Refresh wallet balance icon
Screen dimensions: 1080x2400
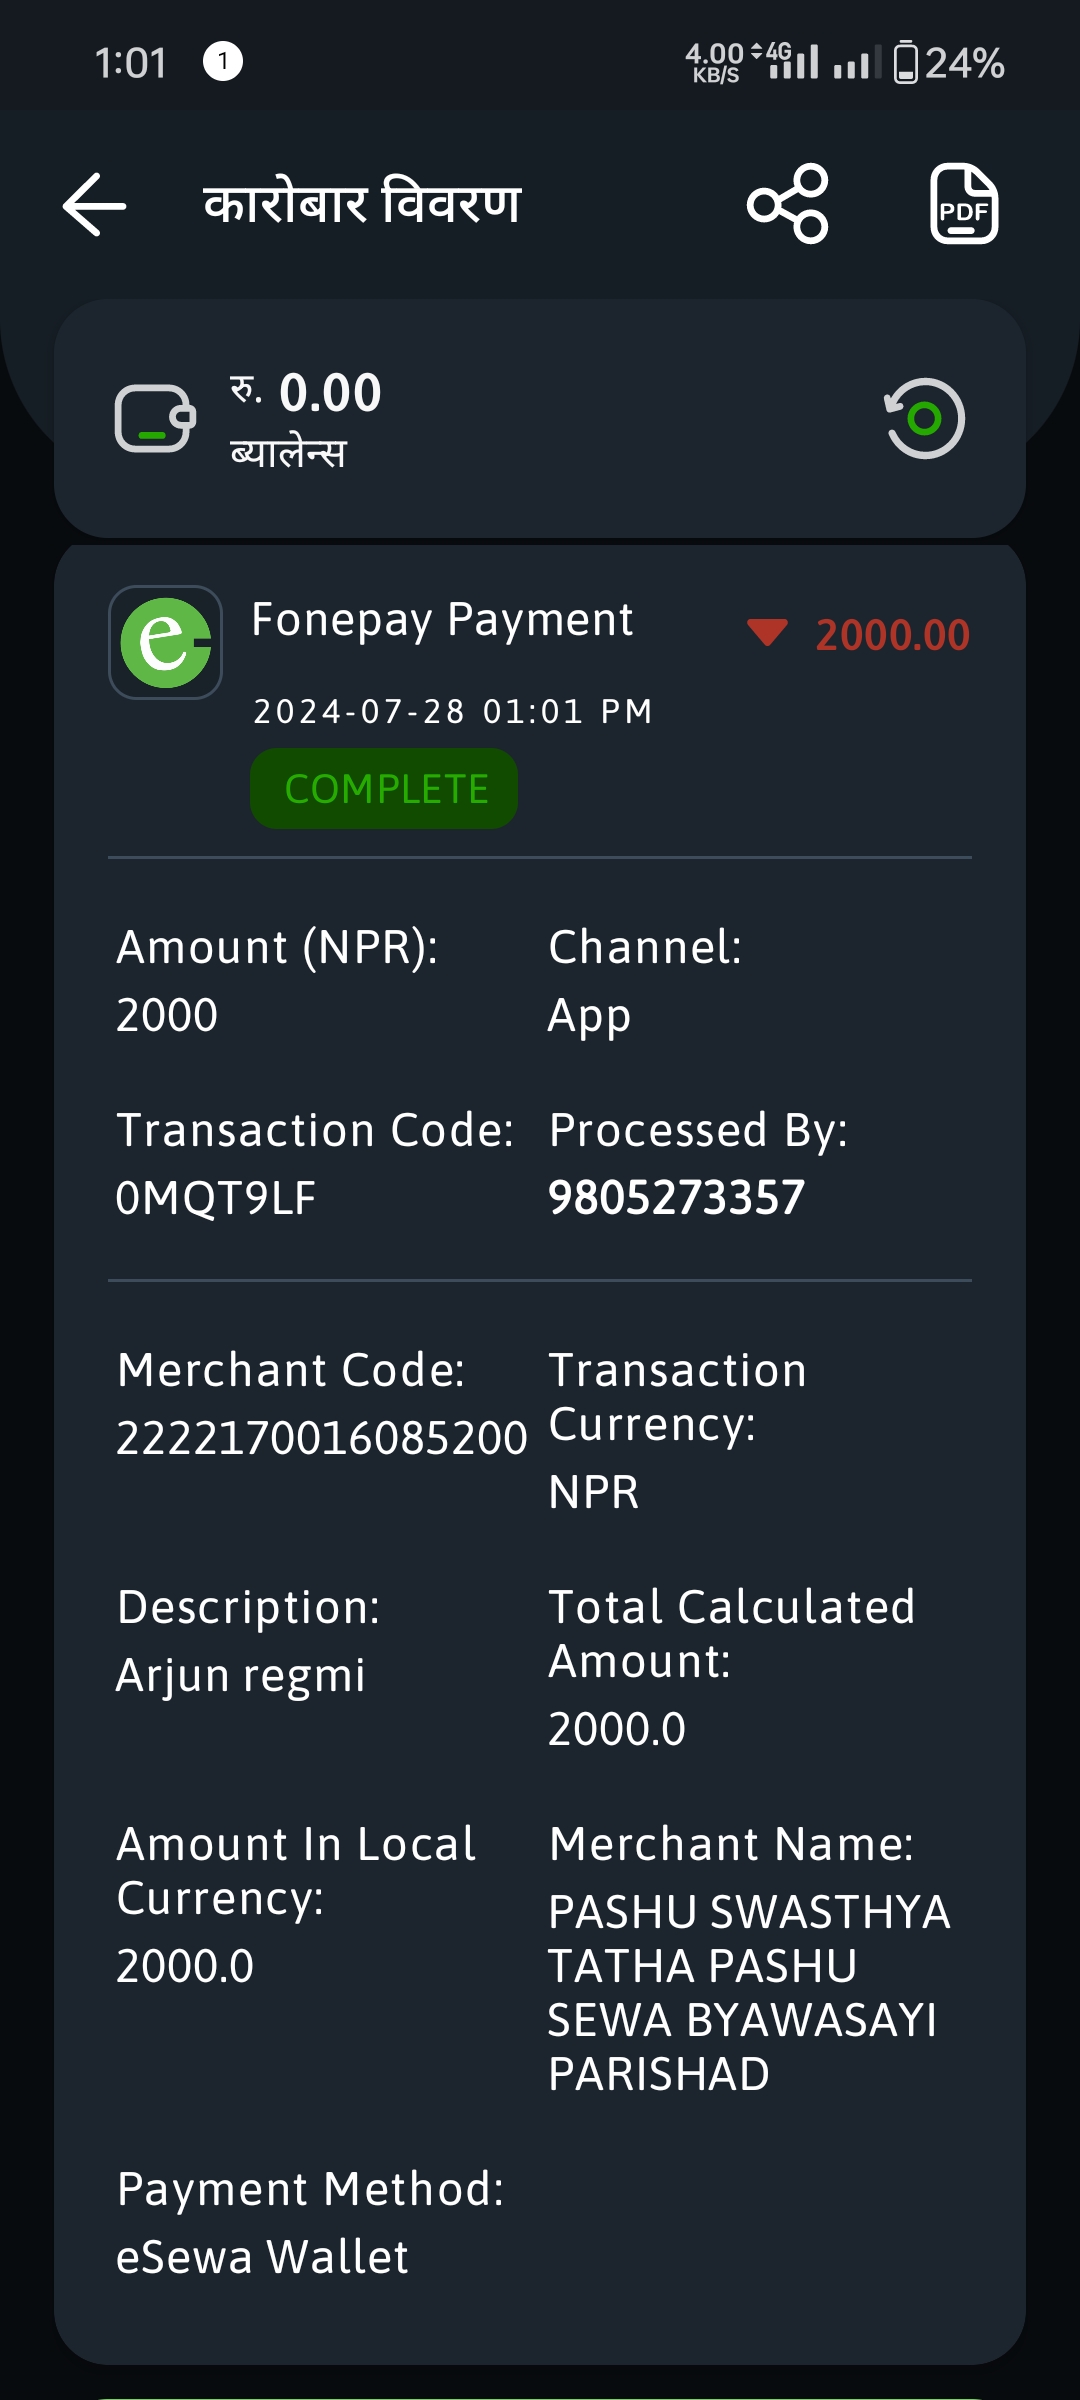(924, 418)
